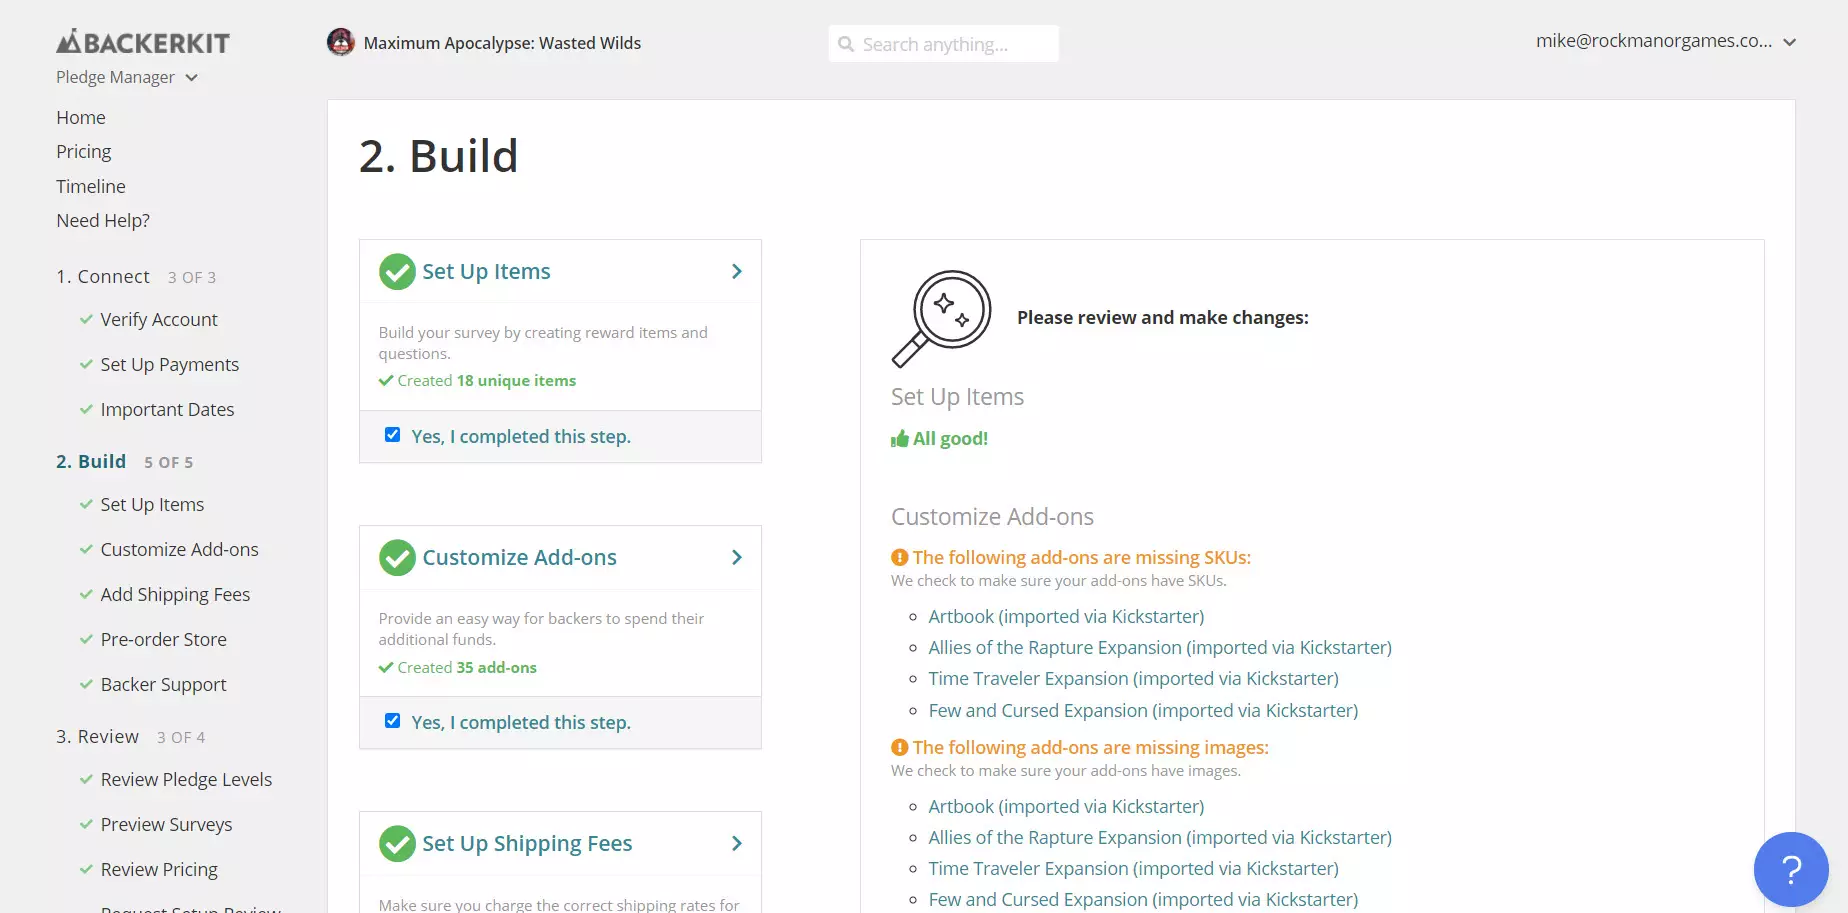Image resolution: width=1848 pixels, height=913 pixels.
Task: Click Allies of the Rapture under missing SKUs
Action: (1160, 647)
